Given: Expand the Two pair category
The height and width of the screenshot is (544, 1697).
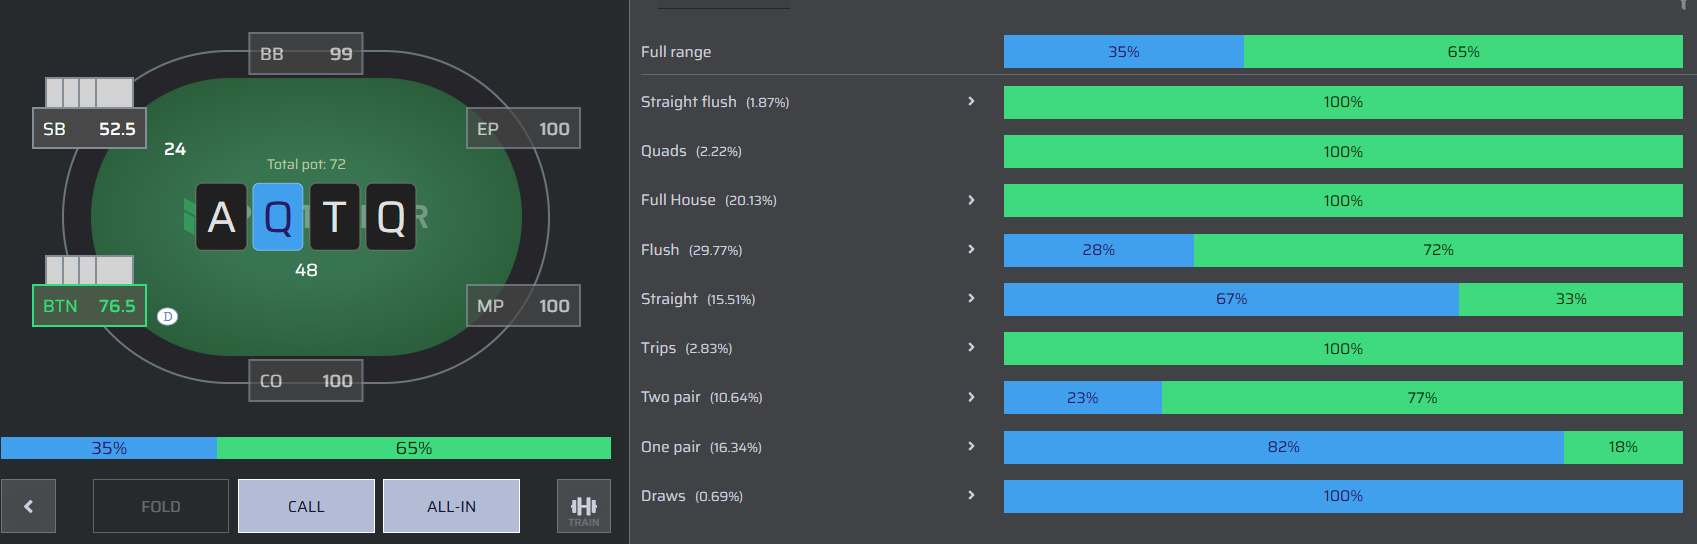Looking at the screenshot, I should [971, 397].
